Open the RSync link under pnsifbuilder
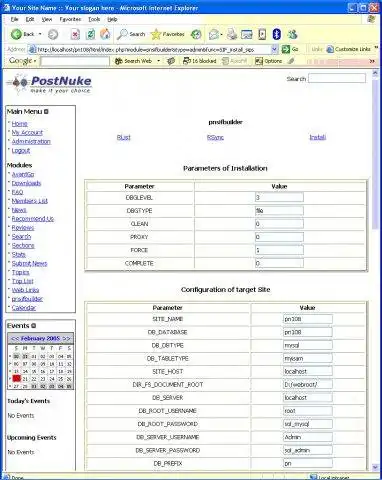Image resolution: width=382 pixels, height=480 pixels. [x=215, y=137]
